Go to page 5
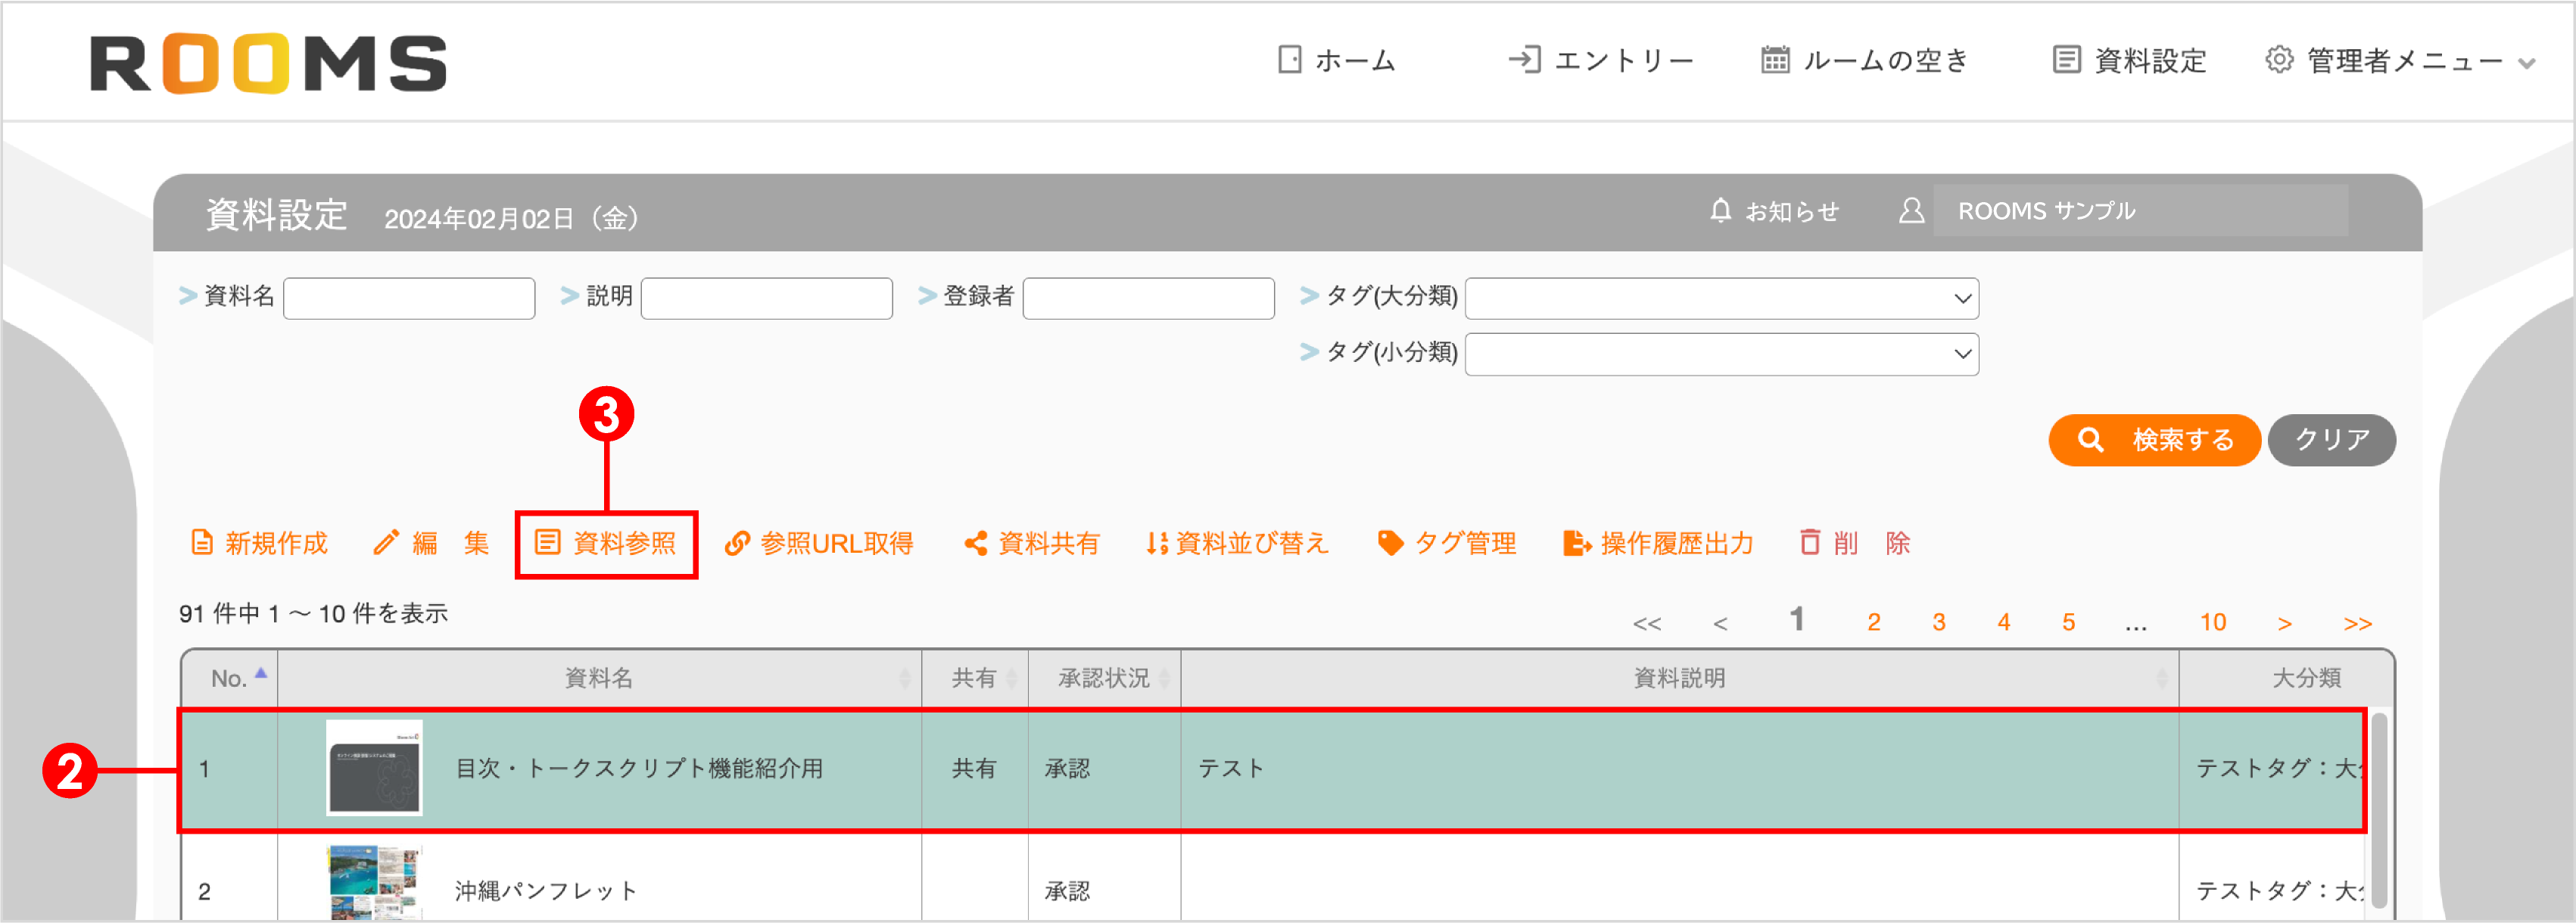 (2069, 622)
